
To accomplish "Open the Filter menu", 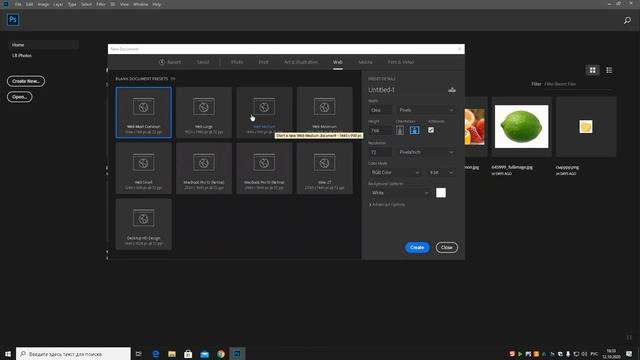I will pyautogui.click(x=101, y=4).
